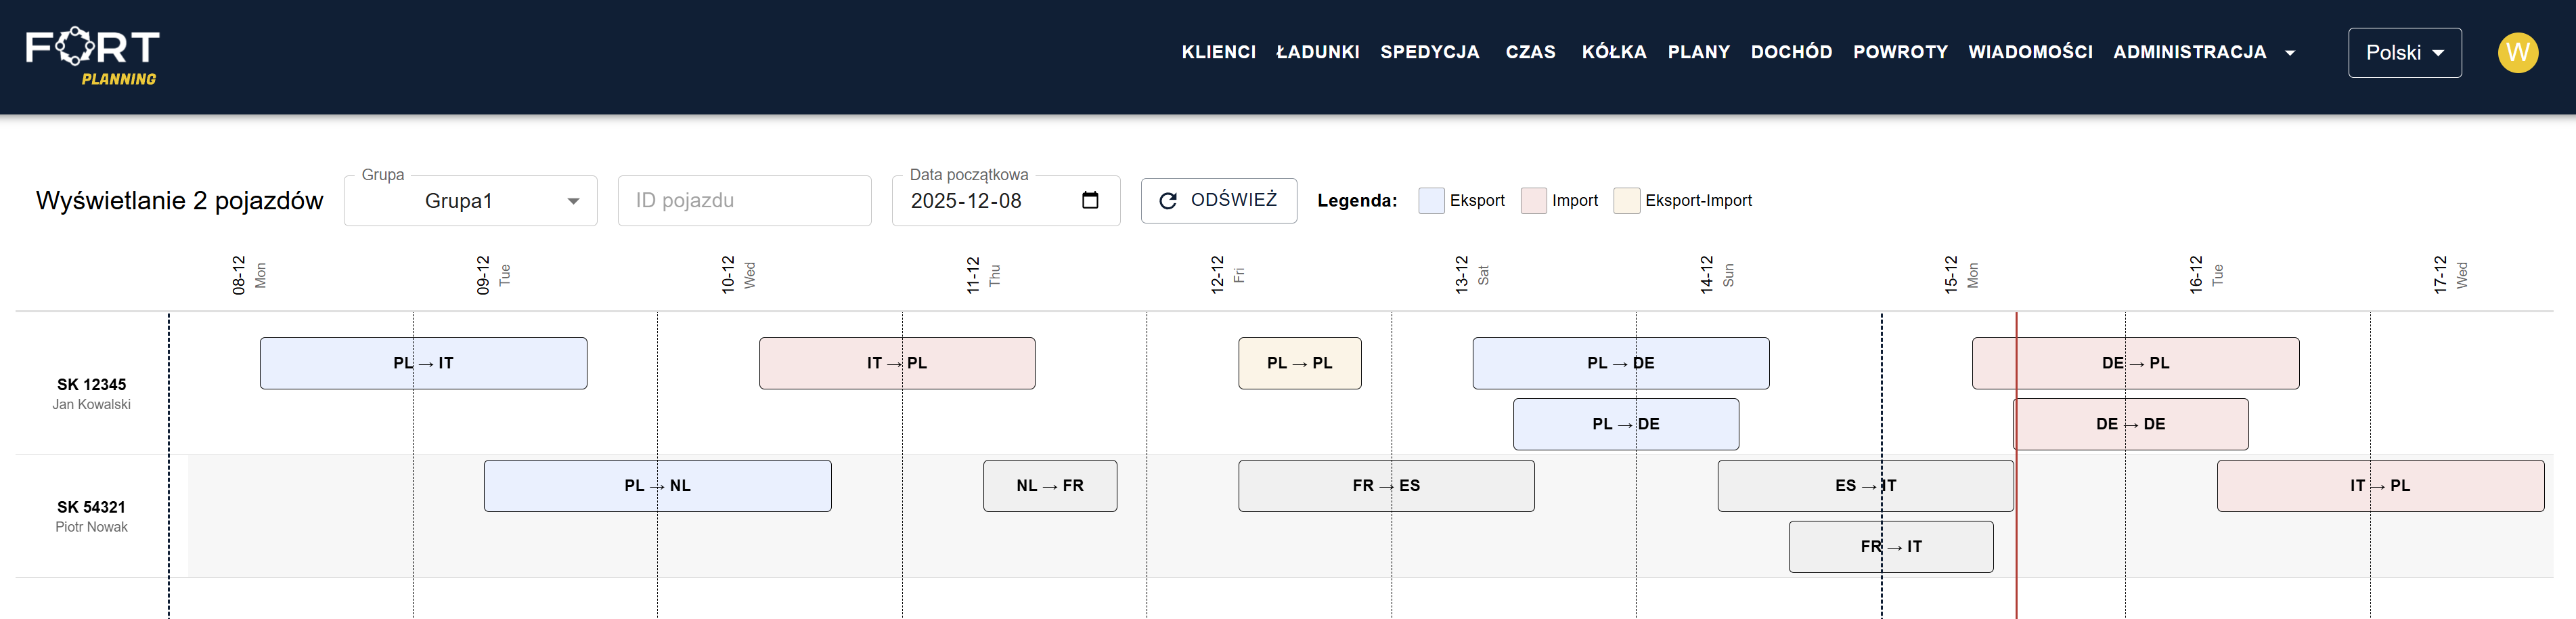Screen dimensions: 2576x619
Task: Expand the ADMINISTRACJA menu
Action: tap(2203, 52)
